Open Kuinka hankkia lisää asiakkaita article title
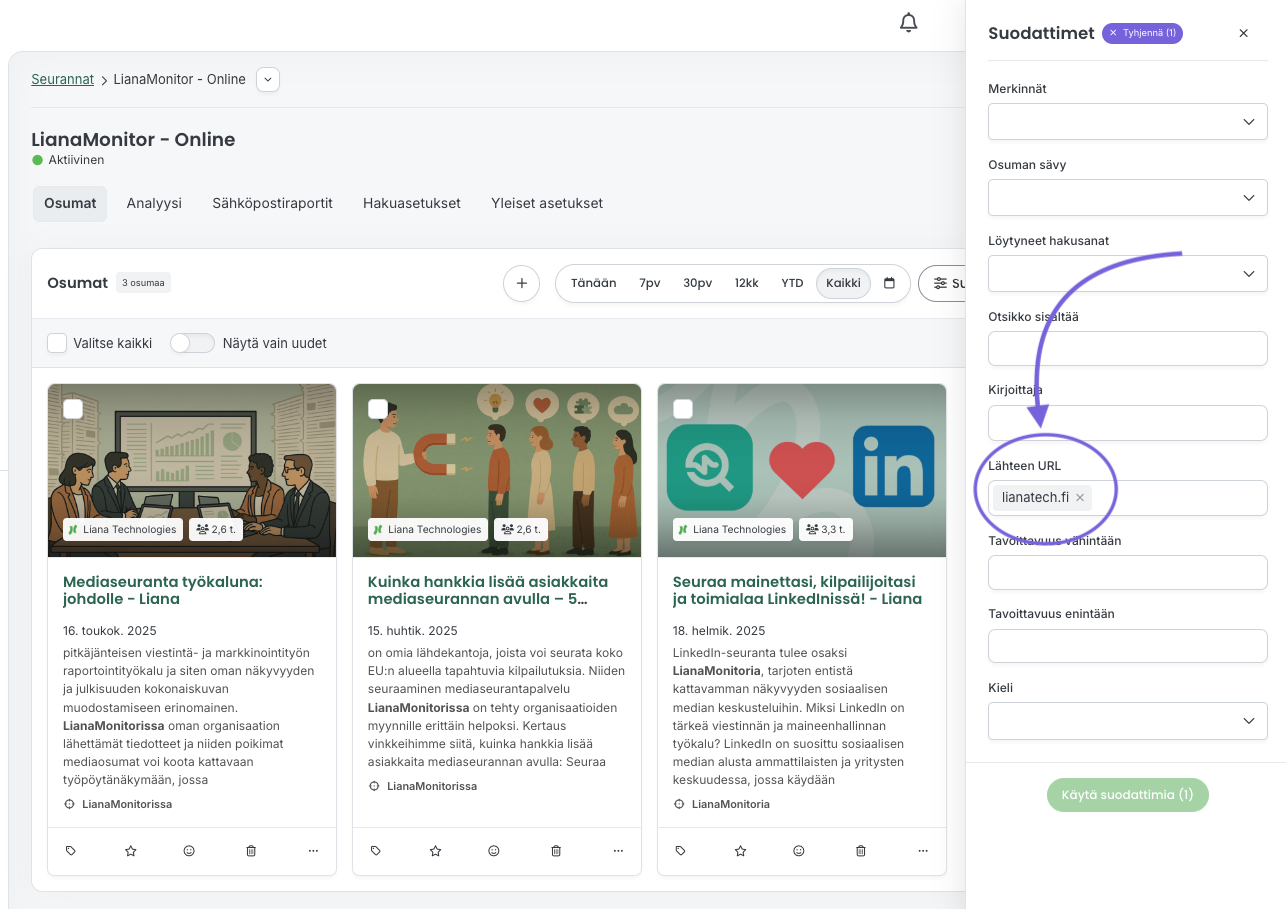The height and width of the screenshot is (909, 1286). (x=488, y=590)
